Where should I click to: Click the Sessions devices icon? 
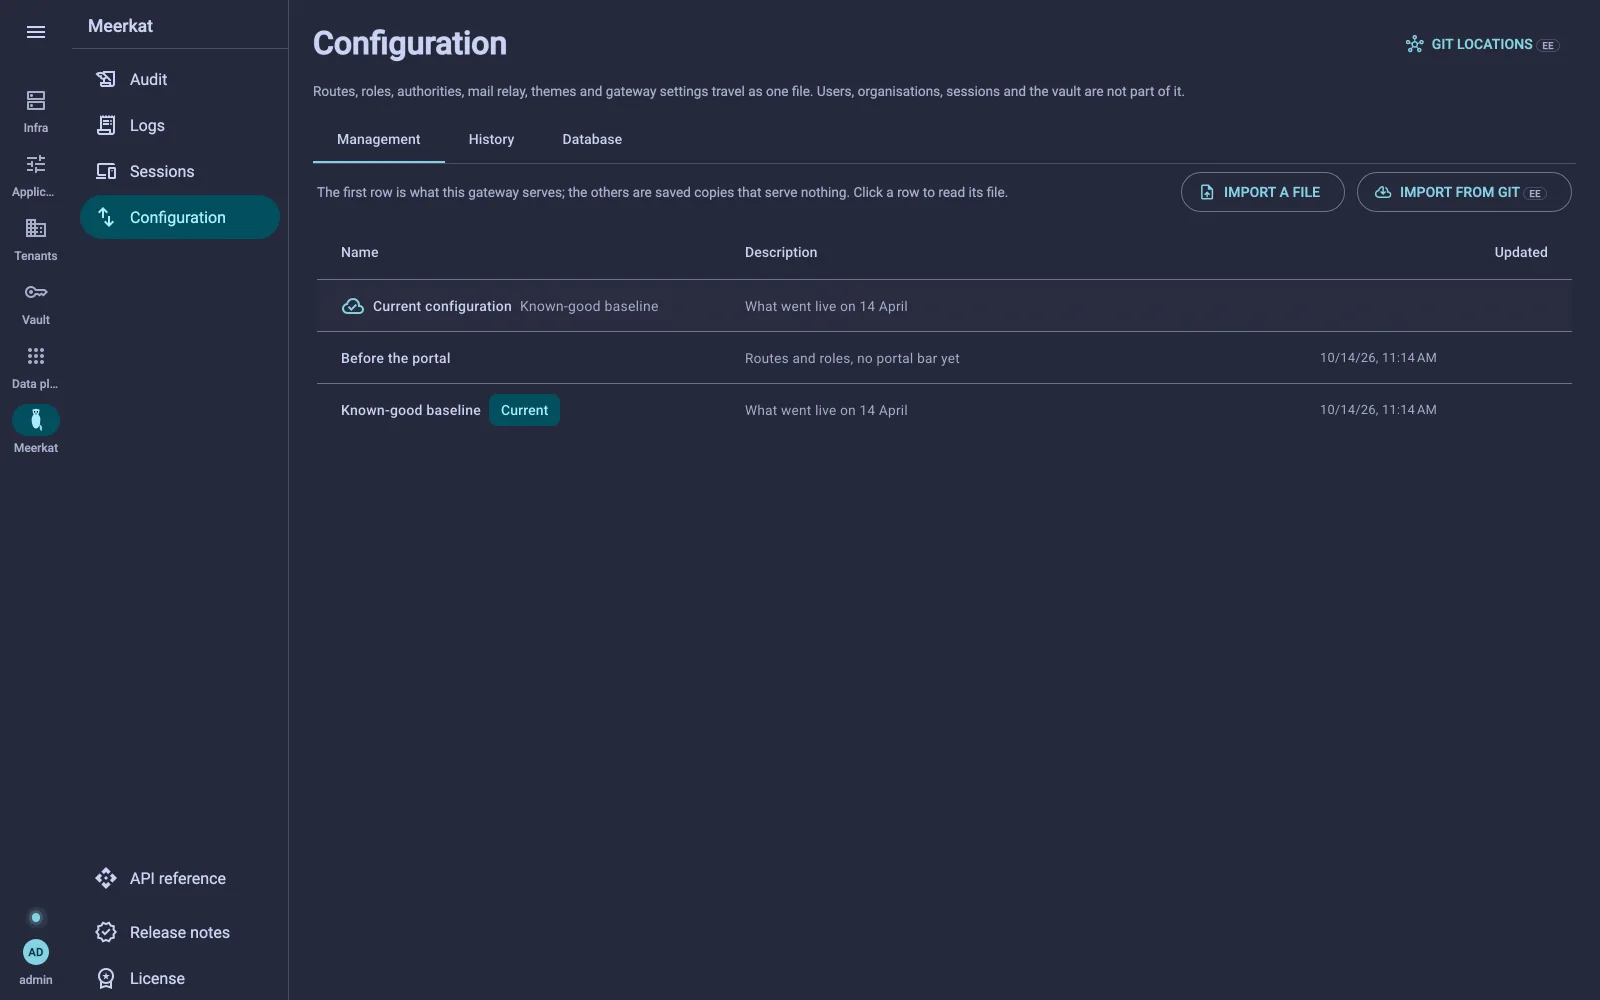[x=106, y=171]
